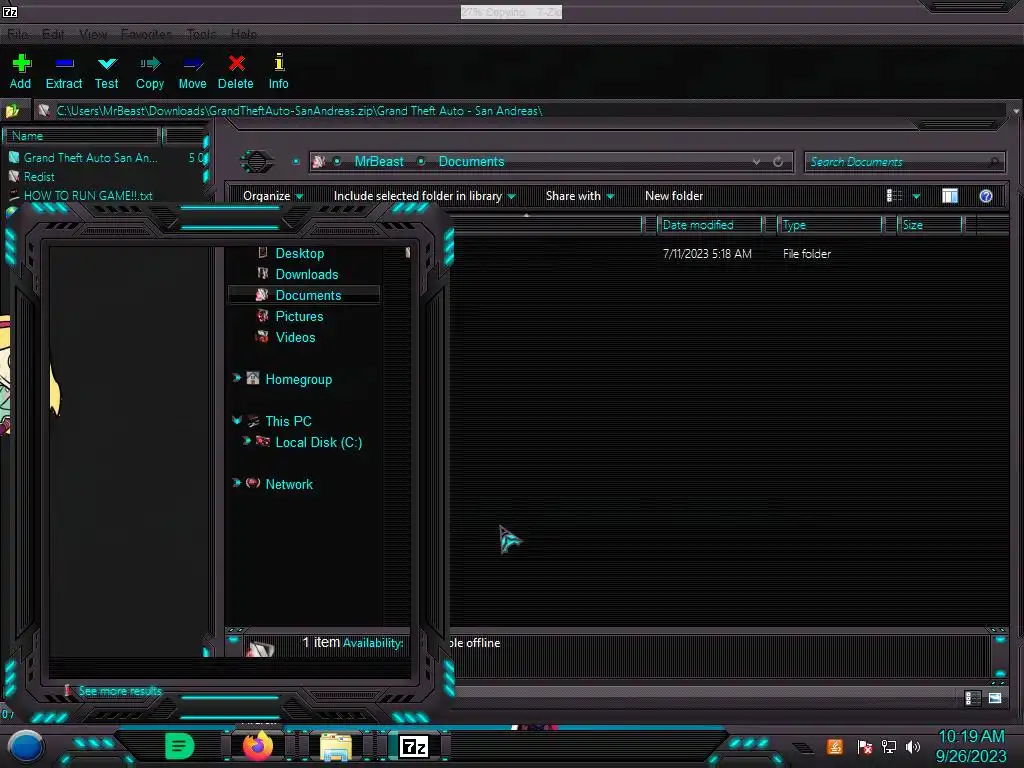Screen dimensions: 1024x768
Task: Expand the Homegroup tree node
Action: [236, 378]
